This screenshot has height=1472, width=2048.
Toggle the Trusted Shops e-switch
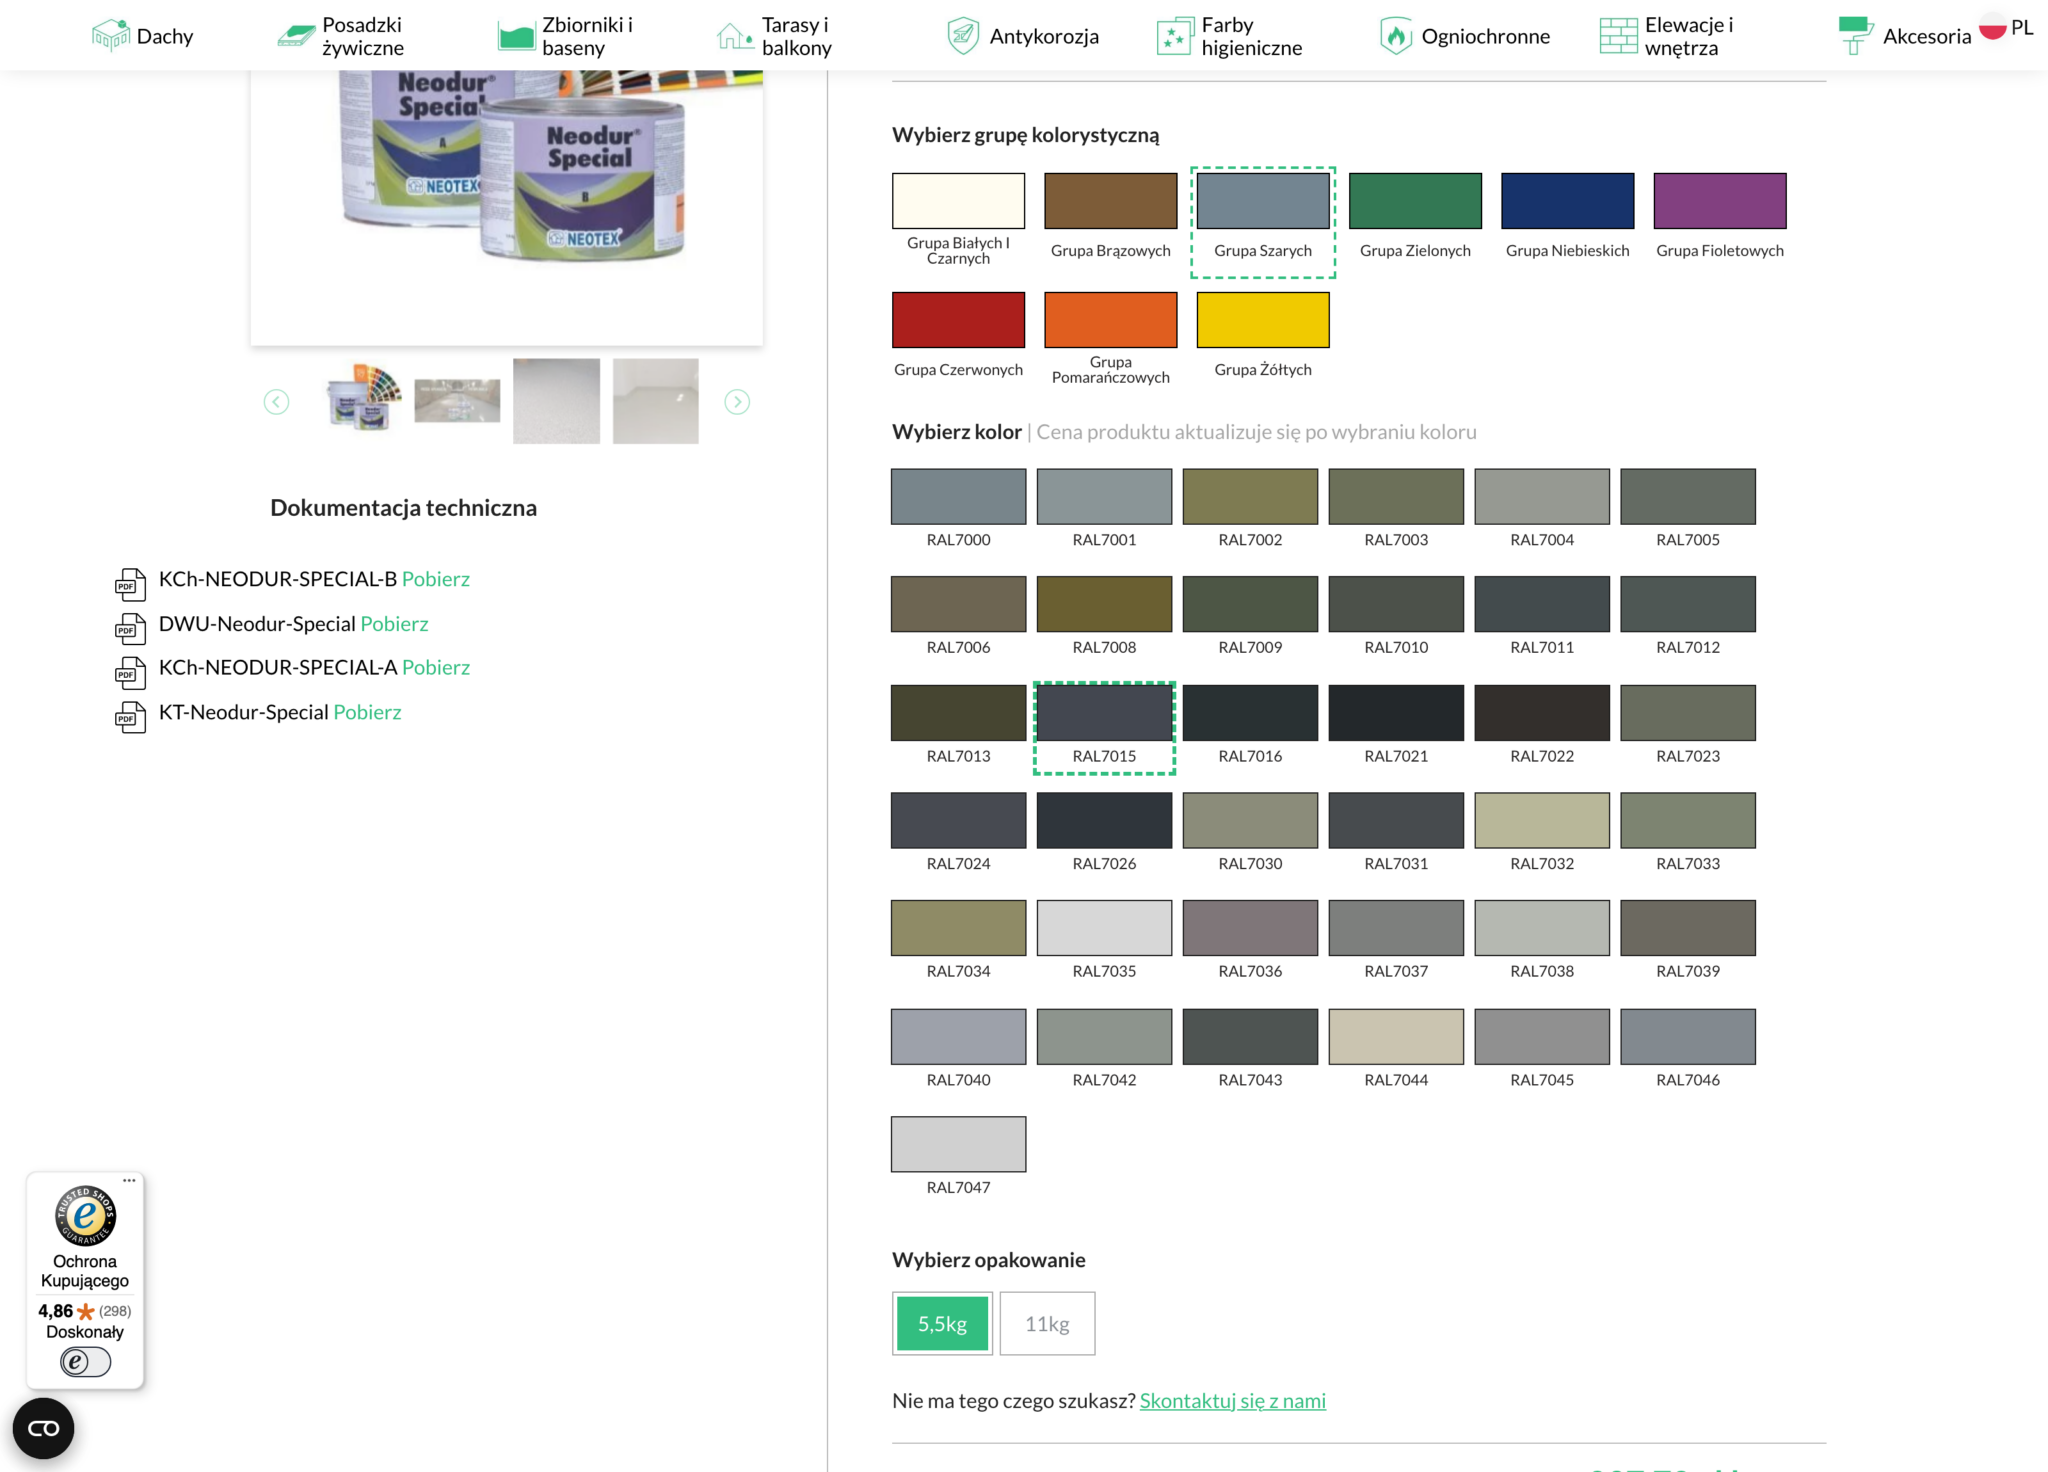(x=85, y=1362)
